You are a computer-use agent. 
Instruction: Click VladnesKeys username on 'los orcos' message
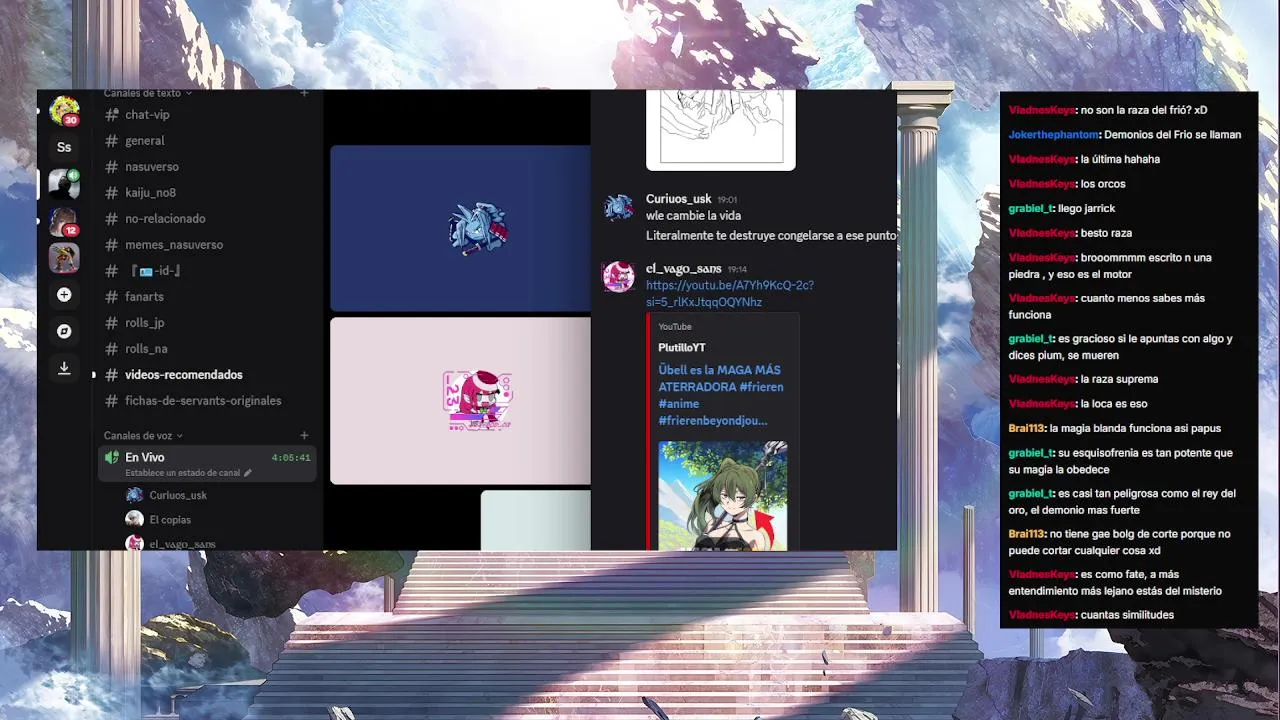pos(1042,184)
